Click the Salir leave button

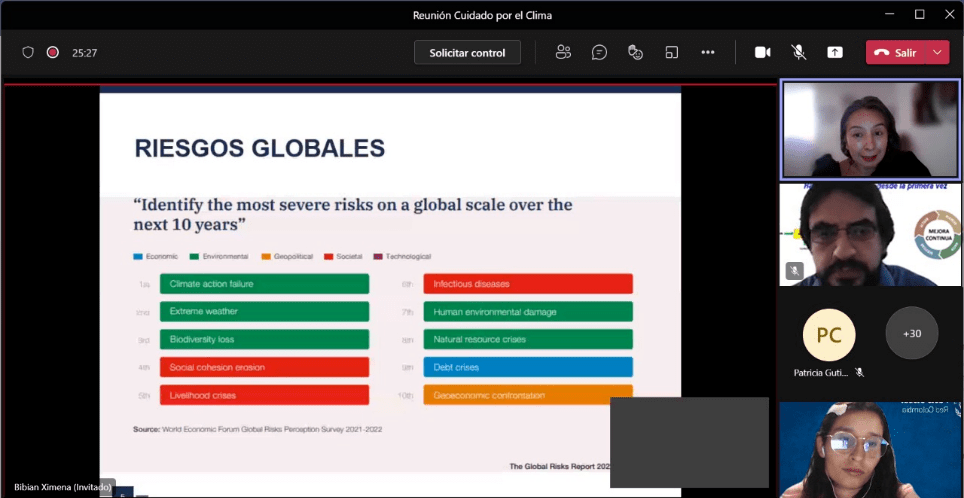(x=896, y=52)
